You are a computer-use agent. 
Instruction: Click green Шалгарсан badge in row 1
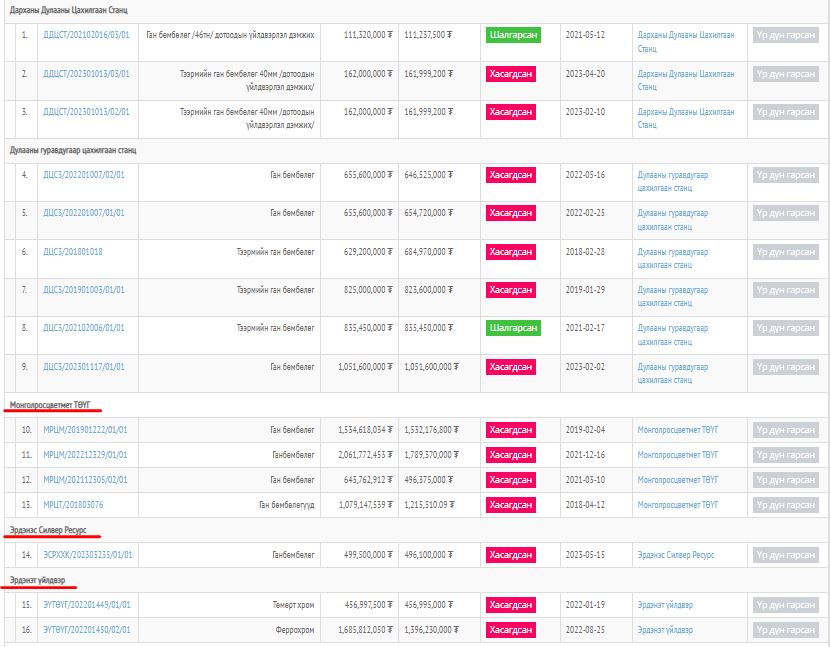coord(513,34)
